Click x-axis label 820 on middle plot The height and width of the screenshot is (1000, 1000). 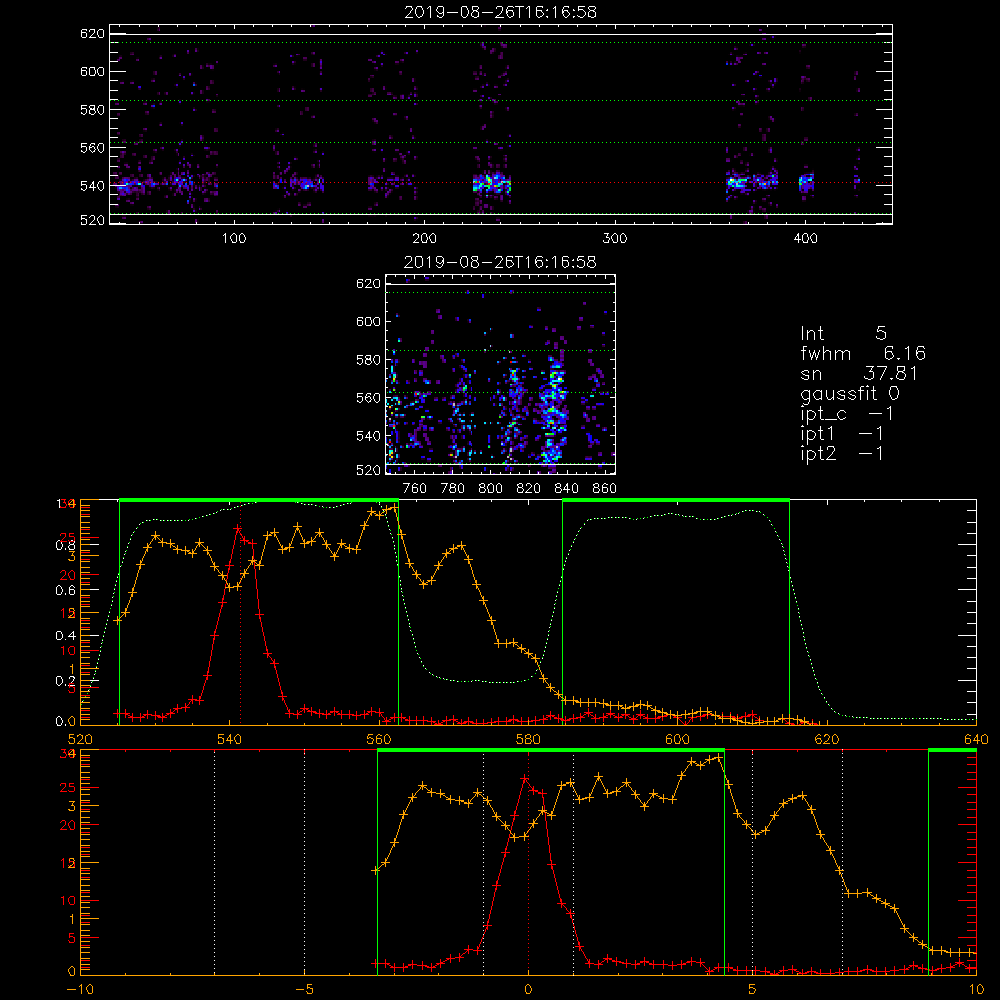[x=529, y=489]
